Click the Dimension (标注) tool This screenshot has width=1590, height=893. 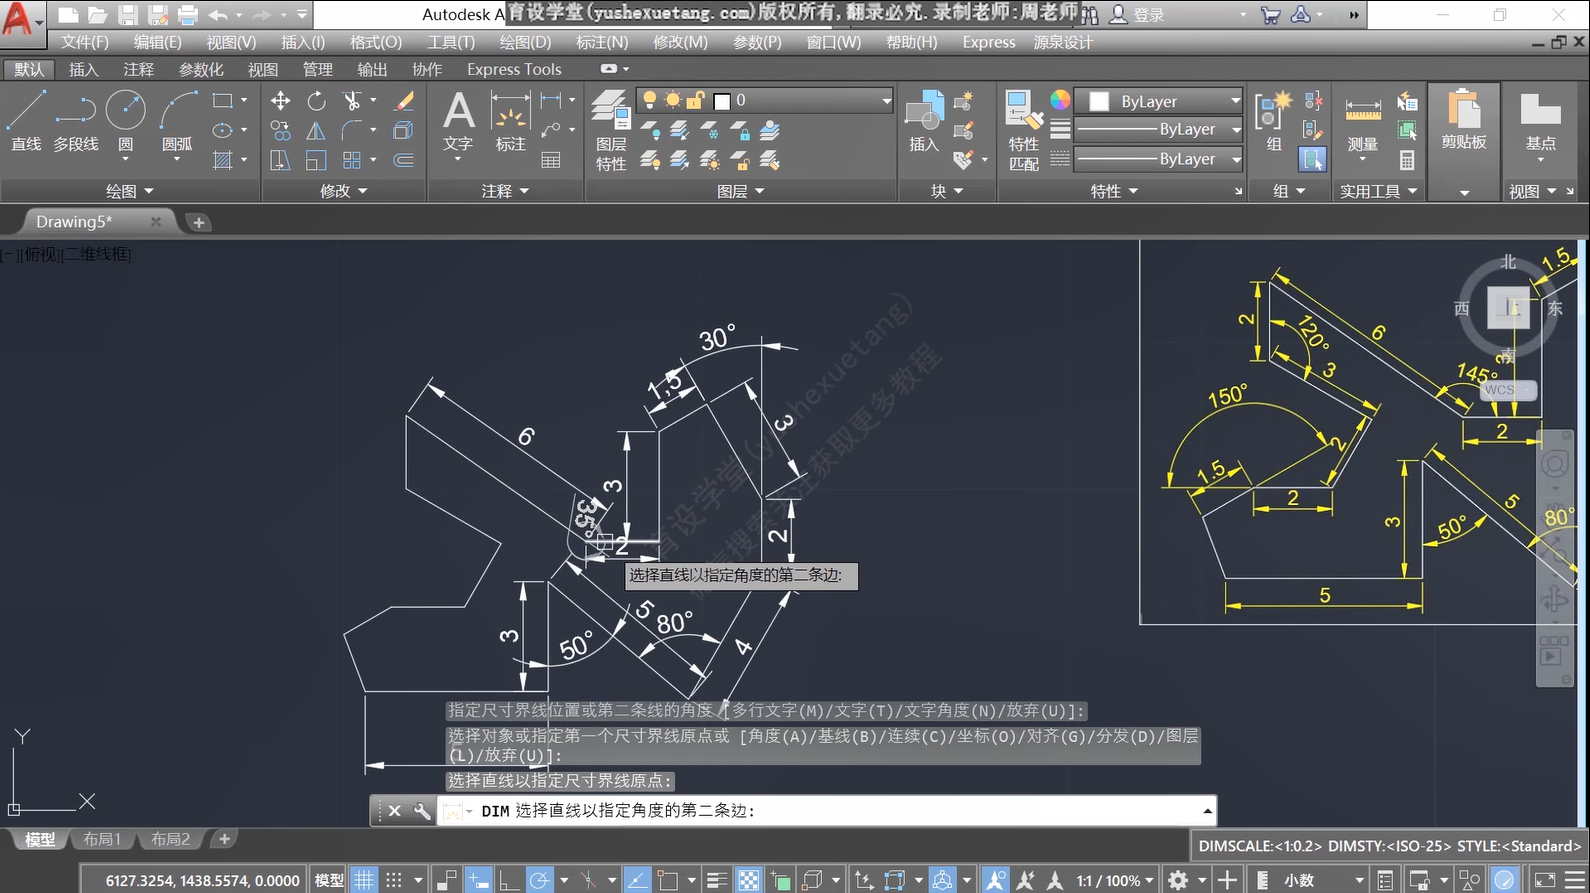click(510, 121)
